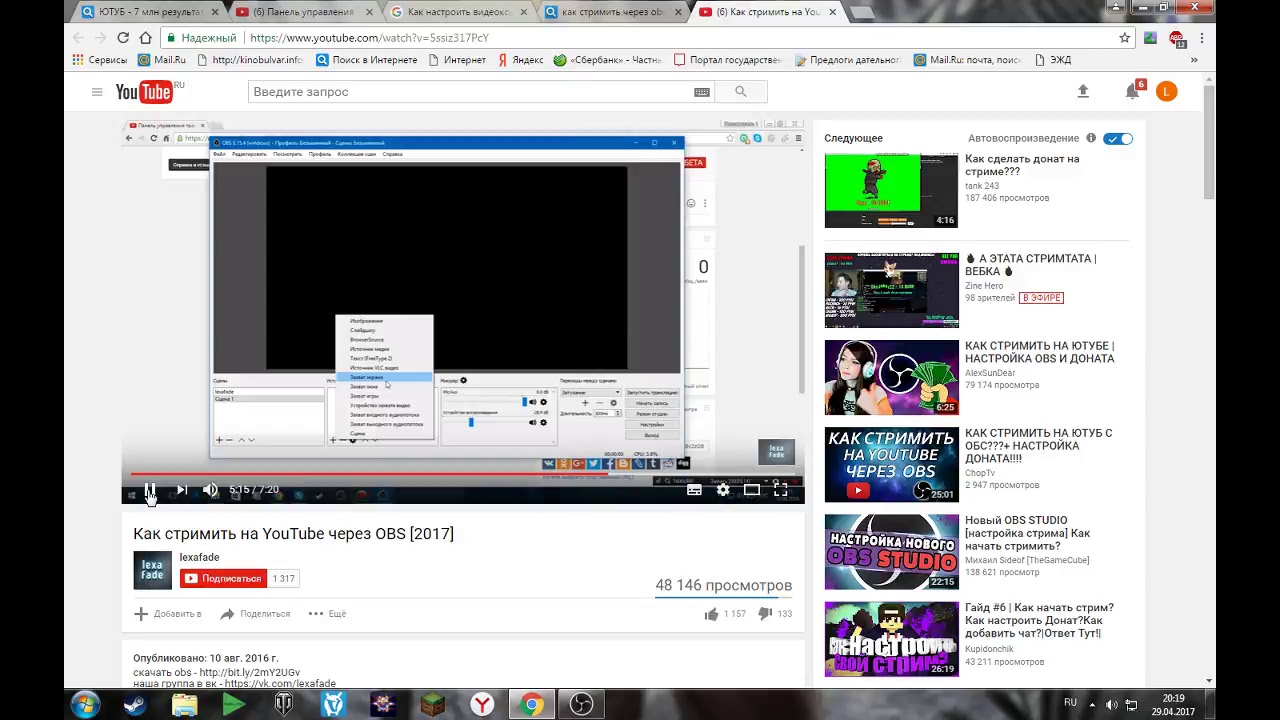Skip to the next video
1280x720 pixels.
(x=182, y=490)
